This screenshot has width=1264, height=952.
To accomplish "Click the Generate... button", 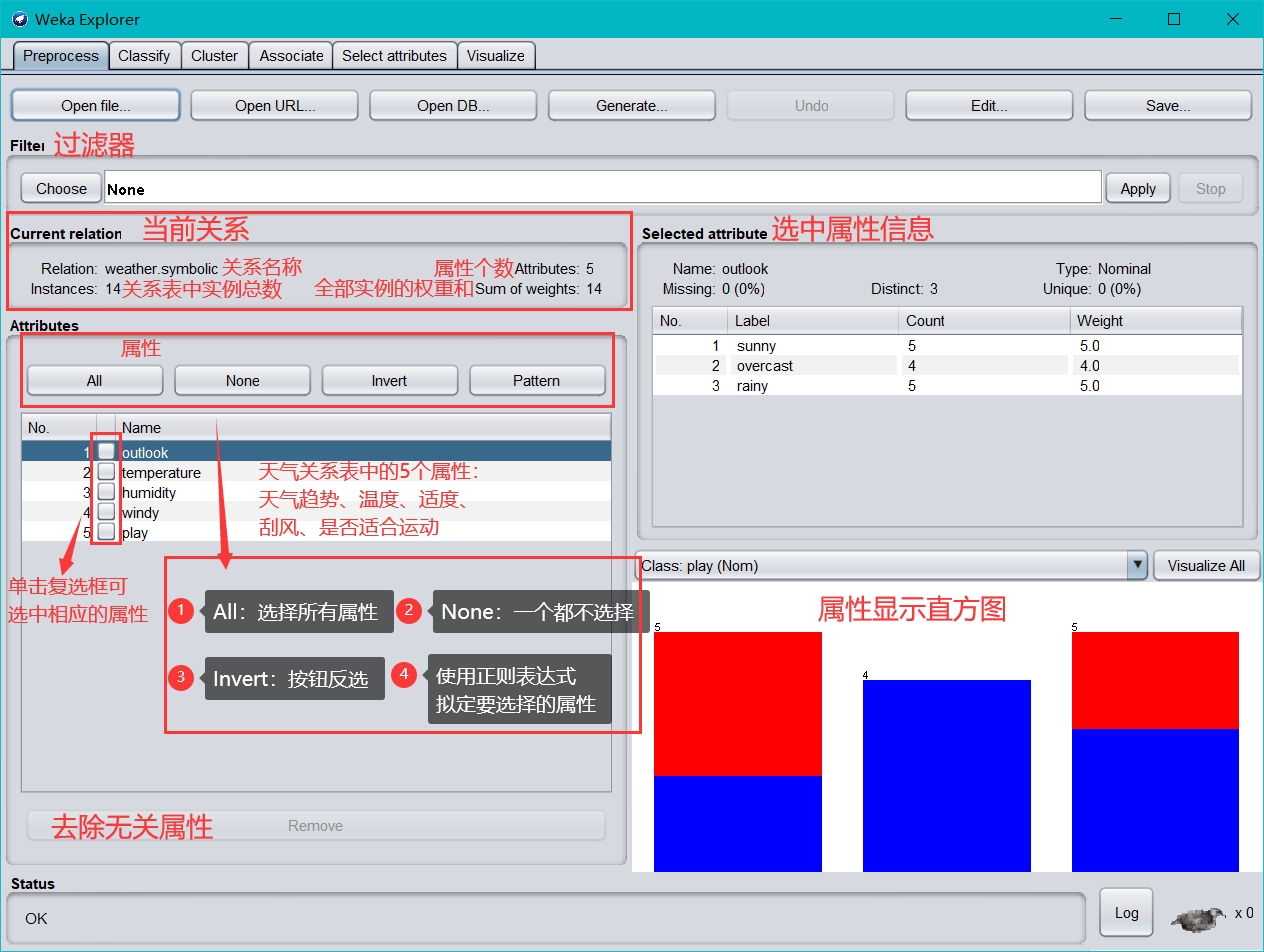I will point(632,105).
